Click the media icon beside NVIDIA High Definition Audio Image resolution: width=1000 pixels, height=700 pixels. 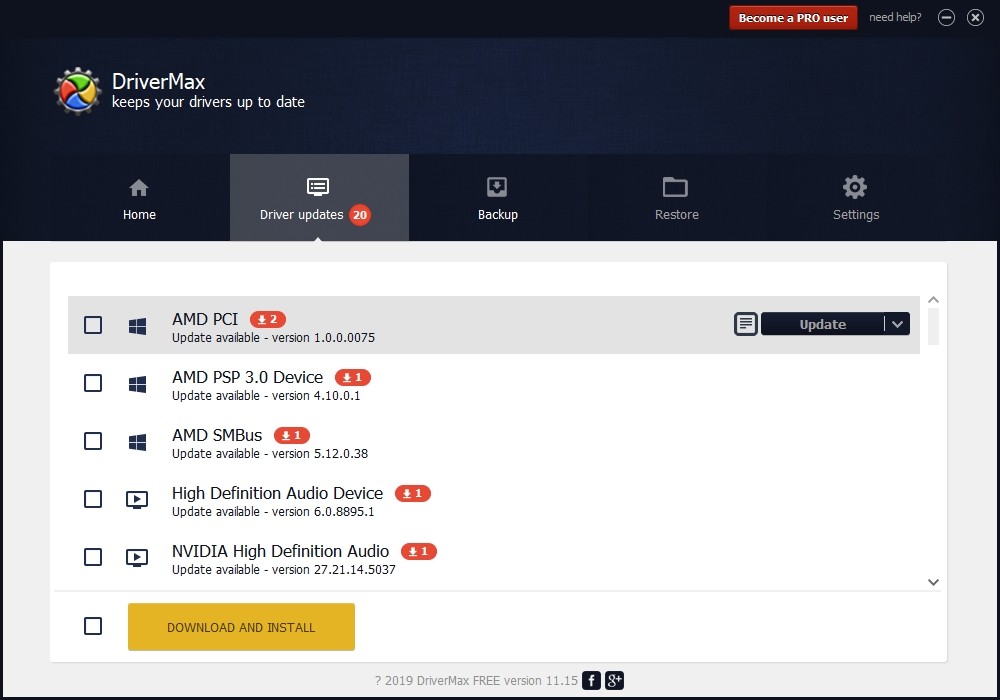click(x=137, y=558)
